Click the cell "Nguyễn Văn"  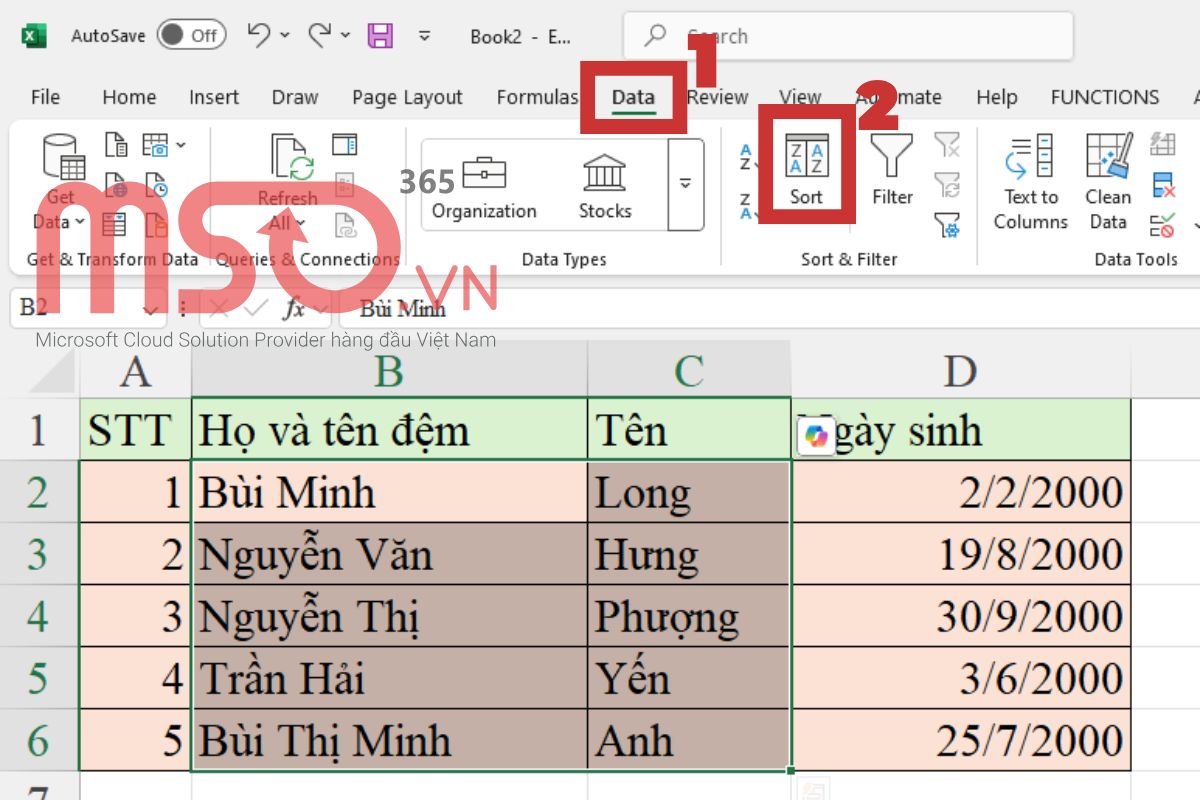coord(389,554)
